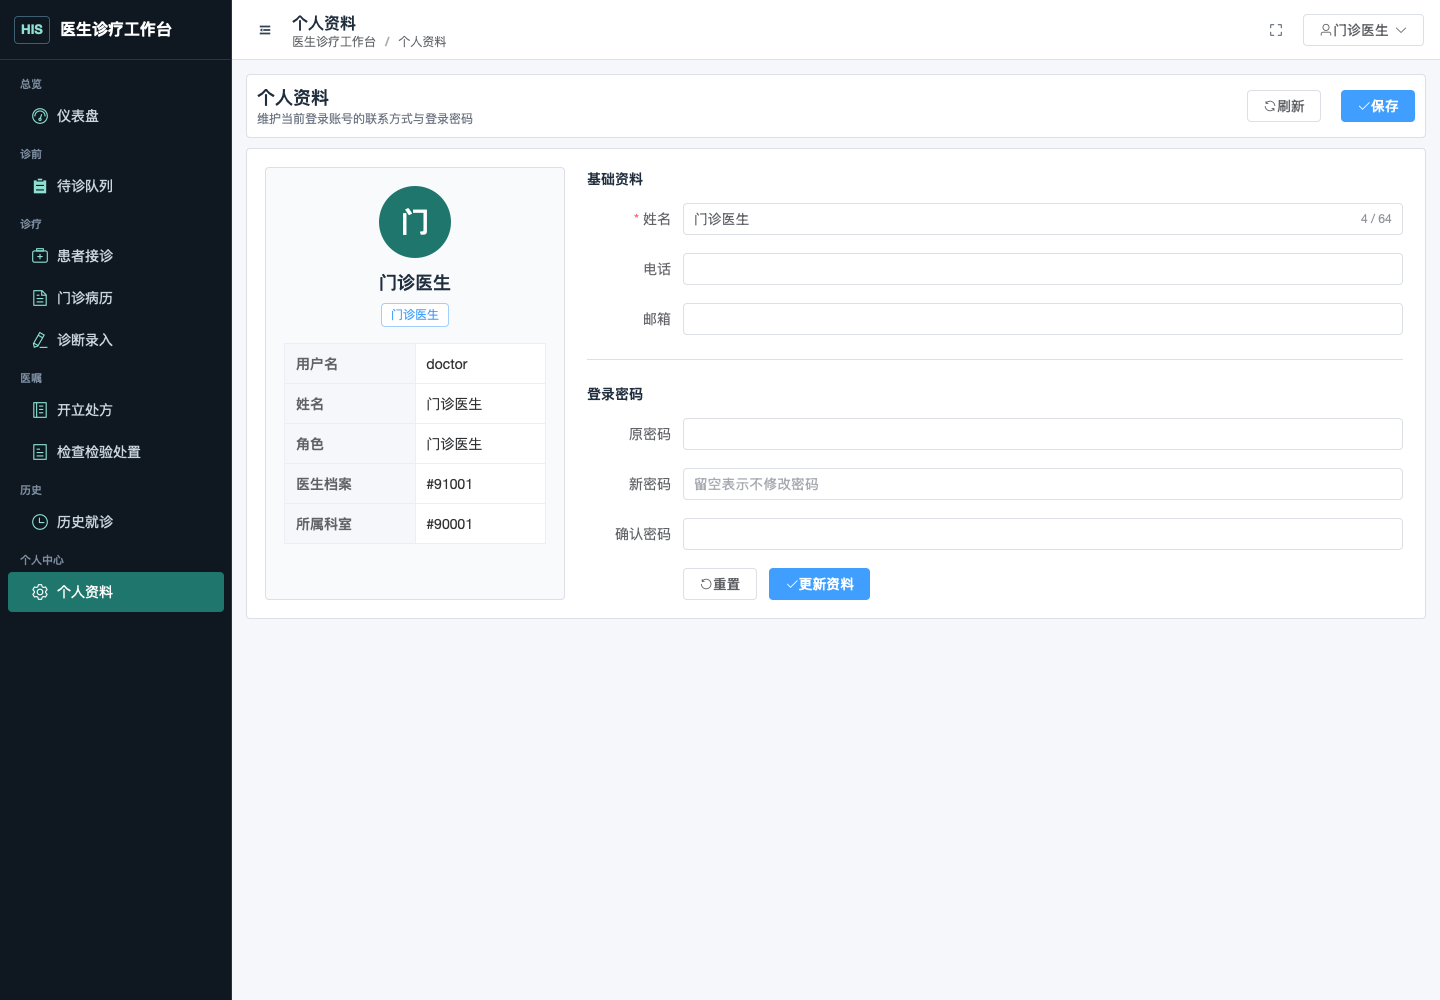Focus the 新密码 input field

(1043, 484)
